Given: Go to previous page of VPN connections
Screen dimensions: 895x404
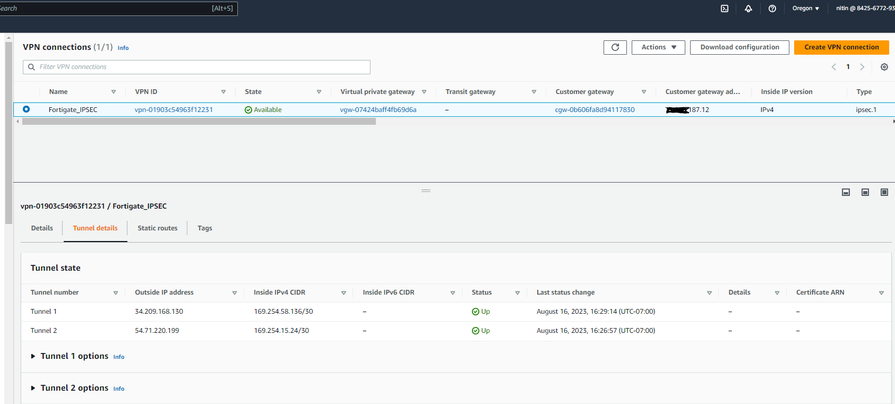Looking at the screenshot, I should pos(834,67).
